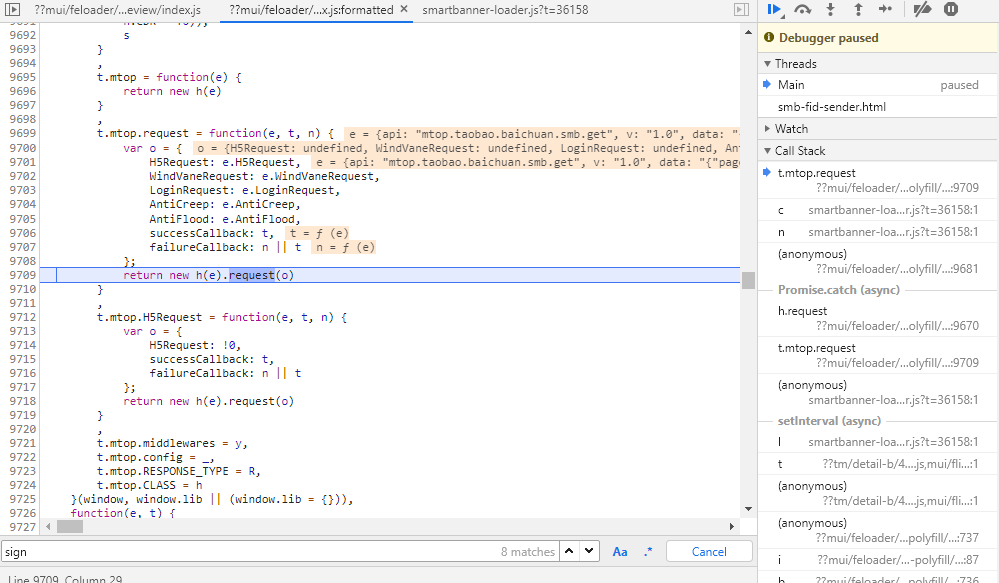Select call stack frame 't' from detail-b

[x=878, y=464]
